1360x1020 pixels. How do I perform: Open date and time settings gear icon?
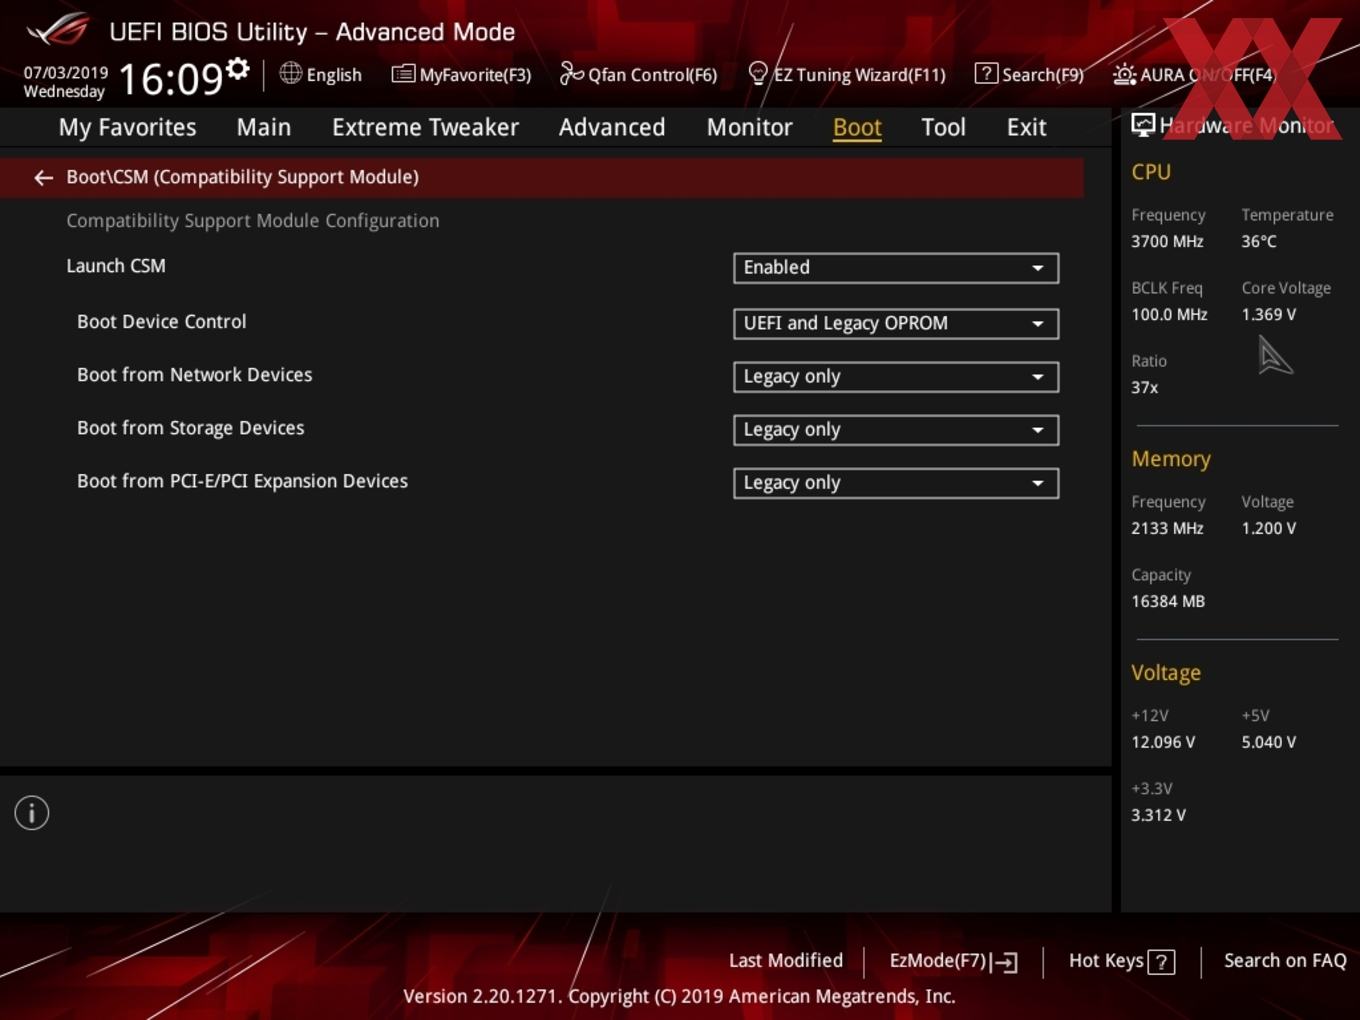pos(238,68)
